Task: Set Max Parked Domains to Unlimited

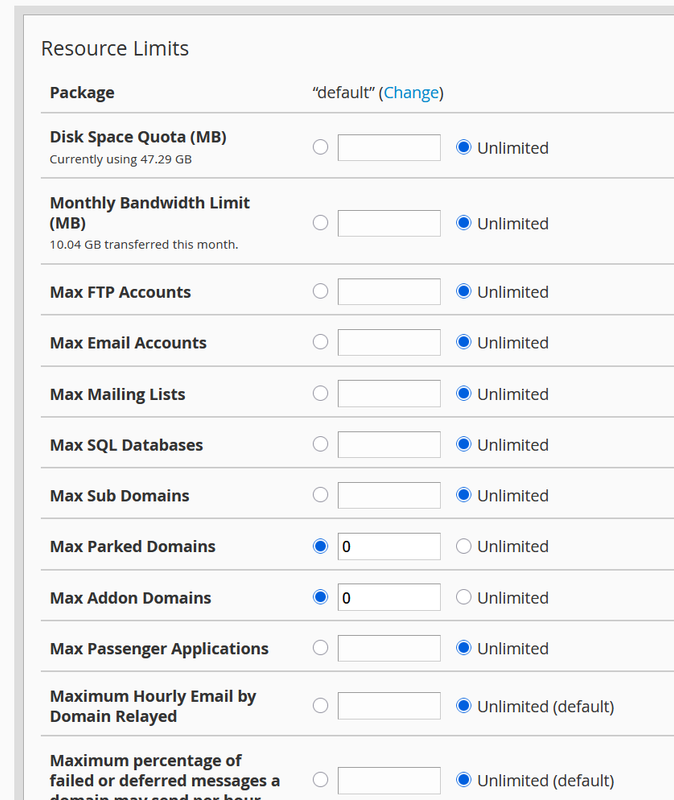Action: point(464,546)
